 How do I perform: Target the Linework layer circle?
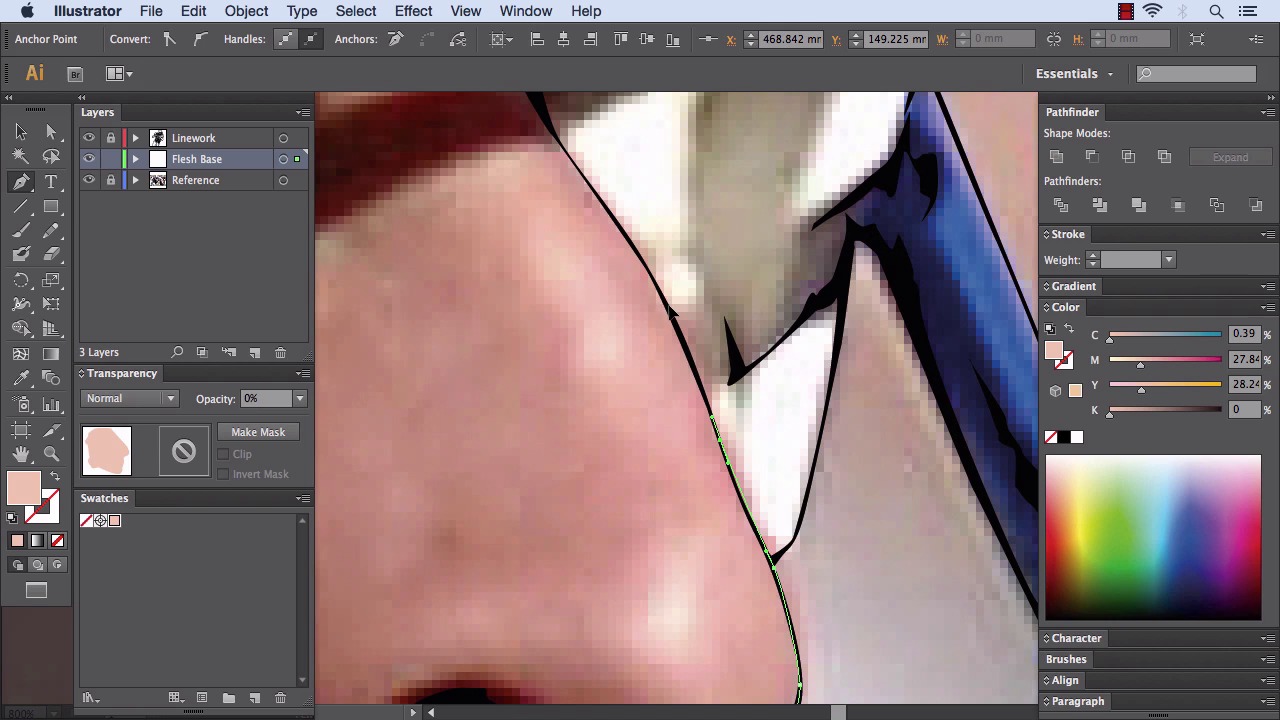point(283,139)
